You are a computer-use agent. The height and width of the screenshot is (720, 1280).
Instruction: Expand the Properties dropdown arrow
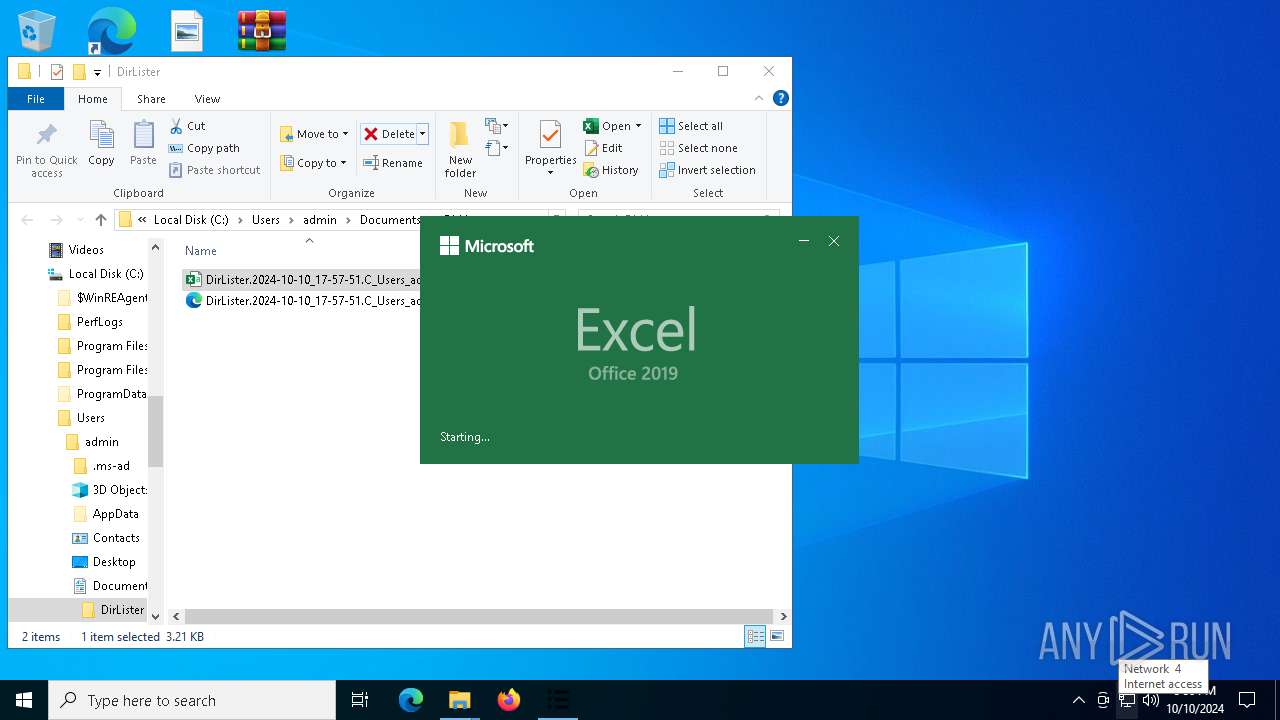click(x=550, y=173)
